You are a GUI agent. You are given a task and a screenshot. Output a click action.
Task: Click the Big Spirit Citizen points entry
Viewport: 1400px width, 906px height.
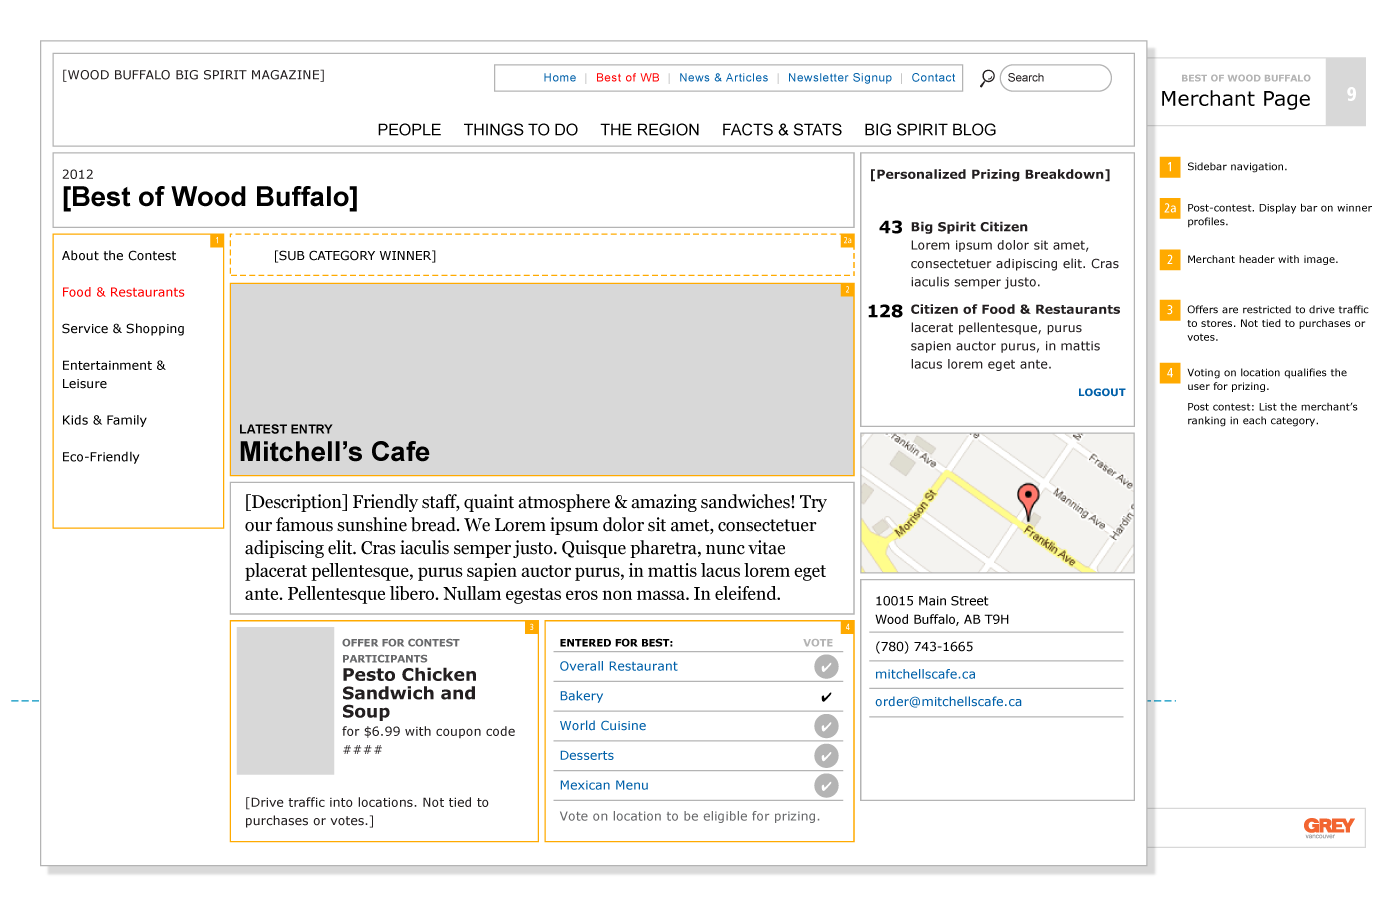click(x=999, y=254)
